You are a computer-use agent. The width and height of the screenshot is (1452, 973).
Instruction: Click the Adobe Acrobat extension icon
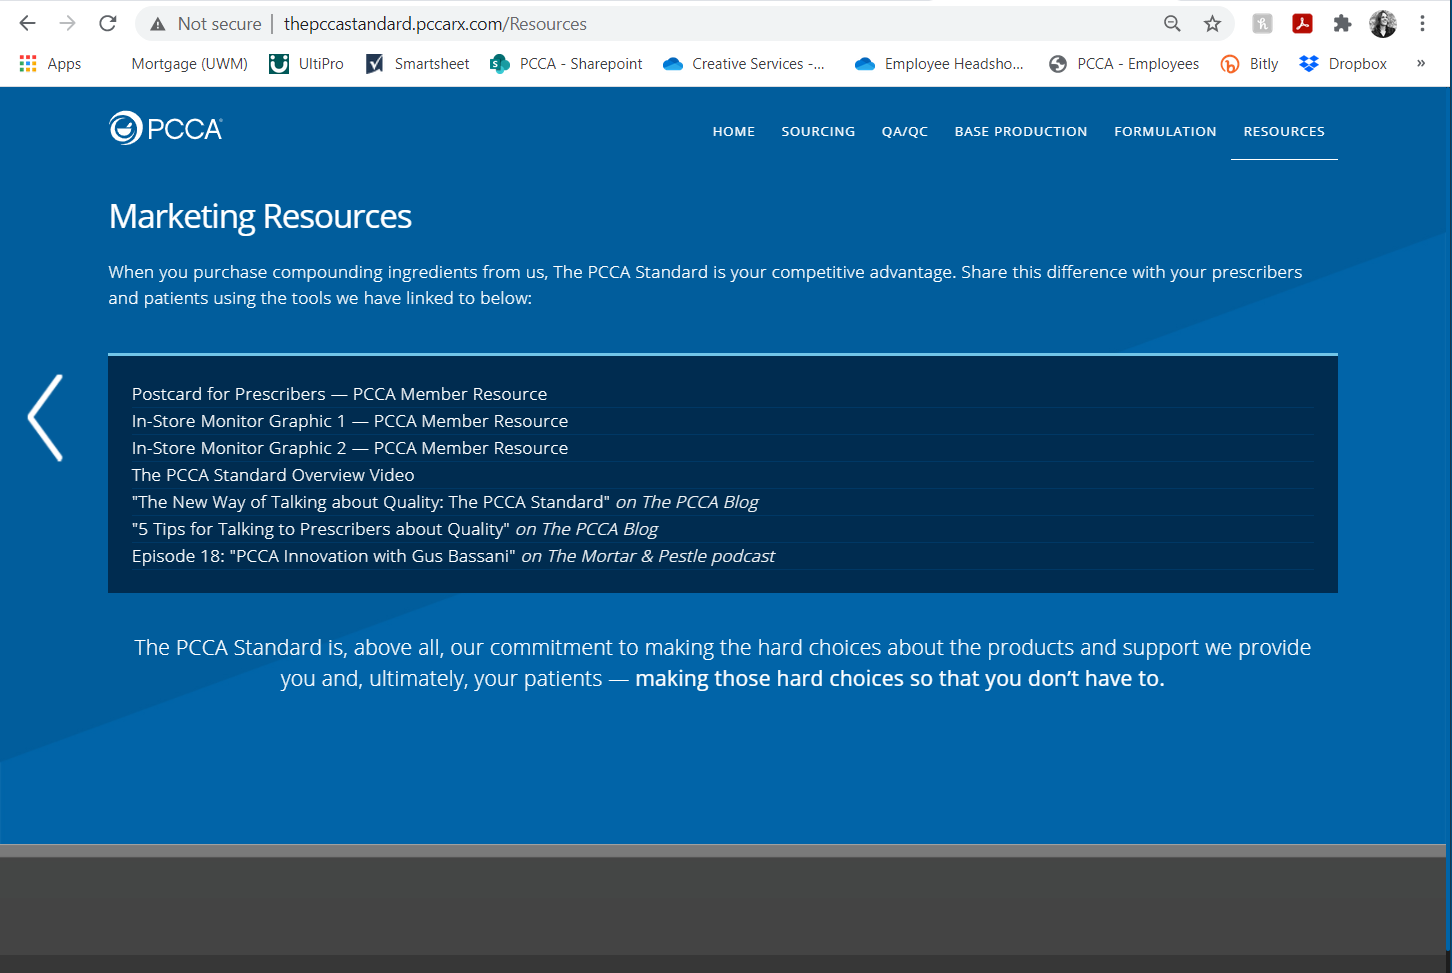pyautogui.click(x=1302, y=24)
